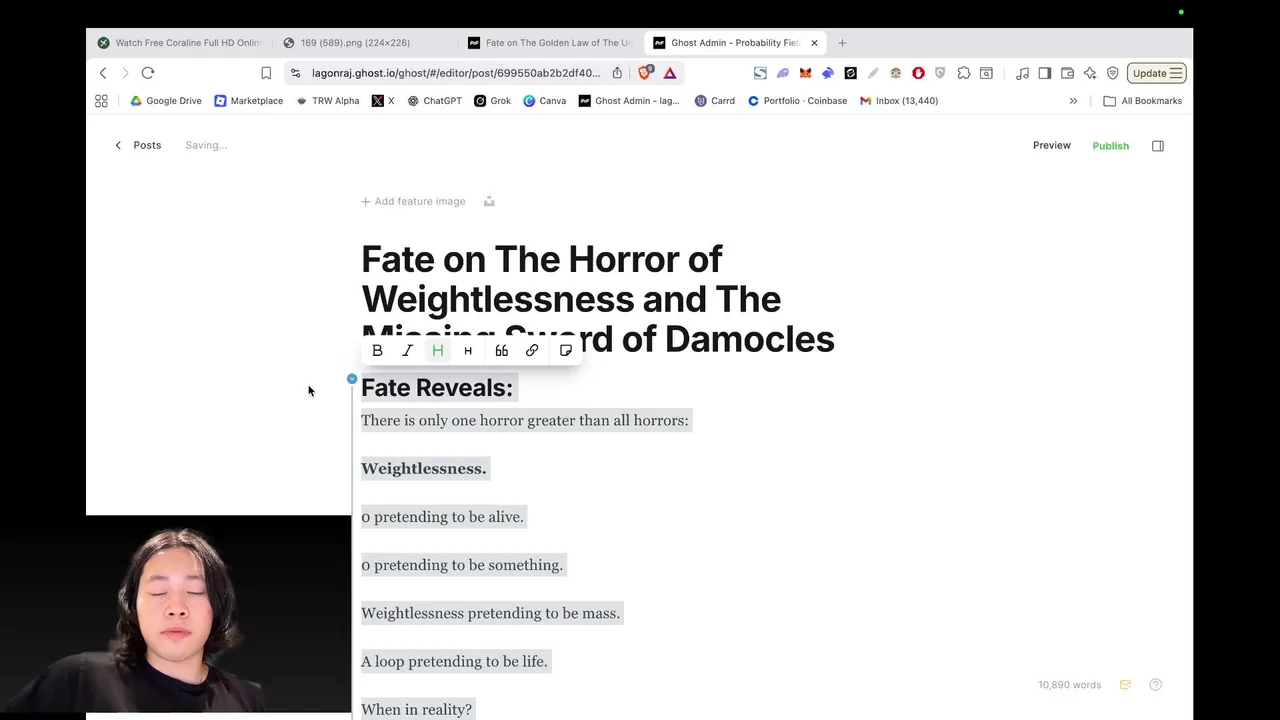Open the Gmail Inbox bookmark

coord(899,101)
